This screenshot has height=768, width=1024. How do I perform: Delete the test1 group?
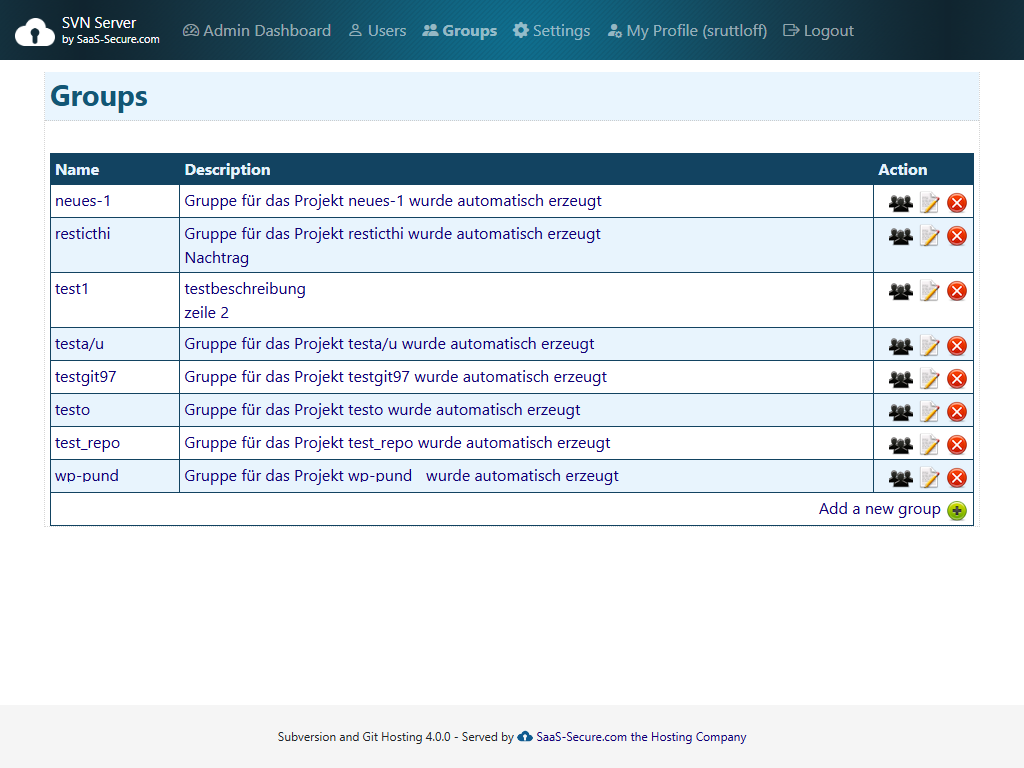(x=957, y=291)
